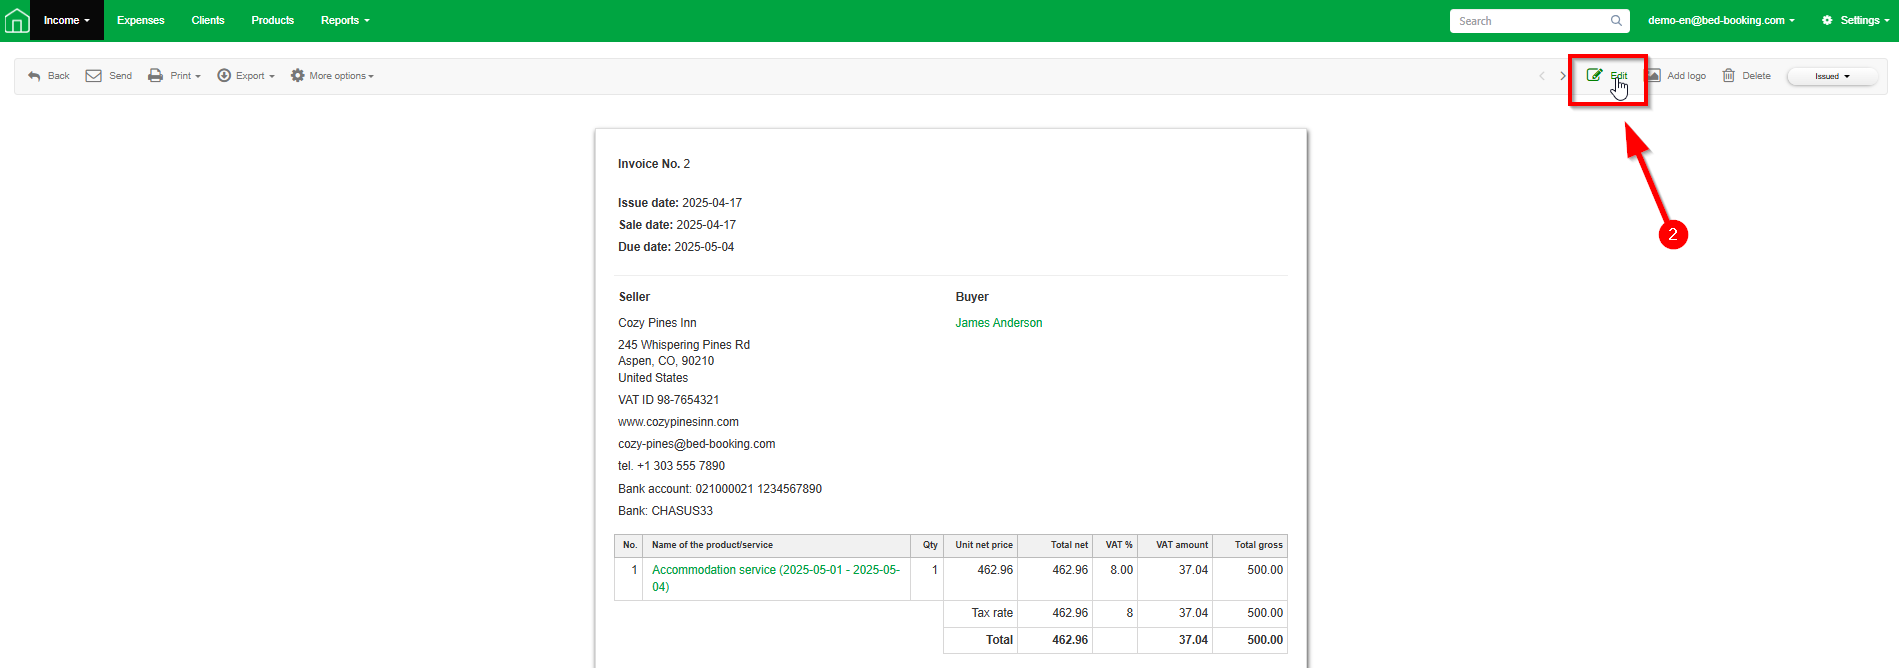The width and height of the screenshot is (1899, 668).
Task: Select the Due date 2025-05-04 text
Action: [676, 247]
